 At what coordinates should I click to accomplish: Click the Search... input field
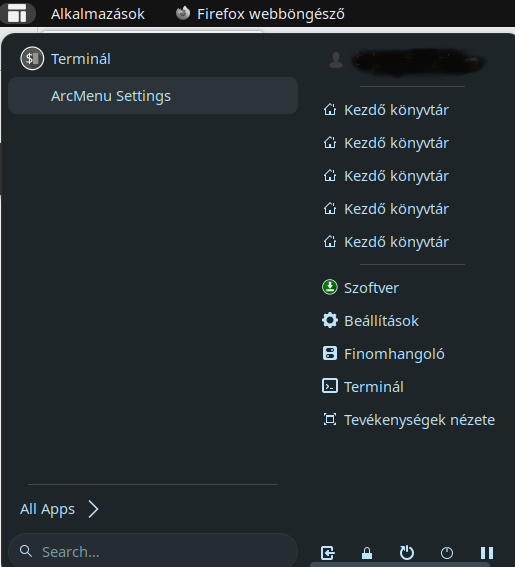[x=153, y=551]
